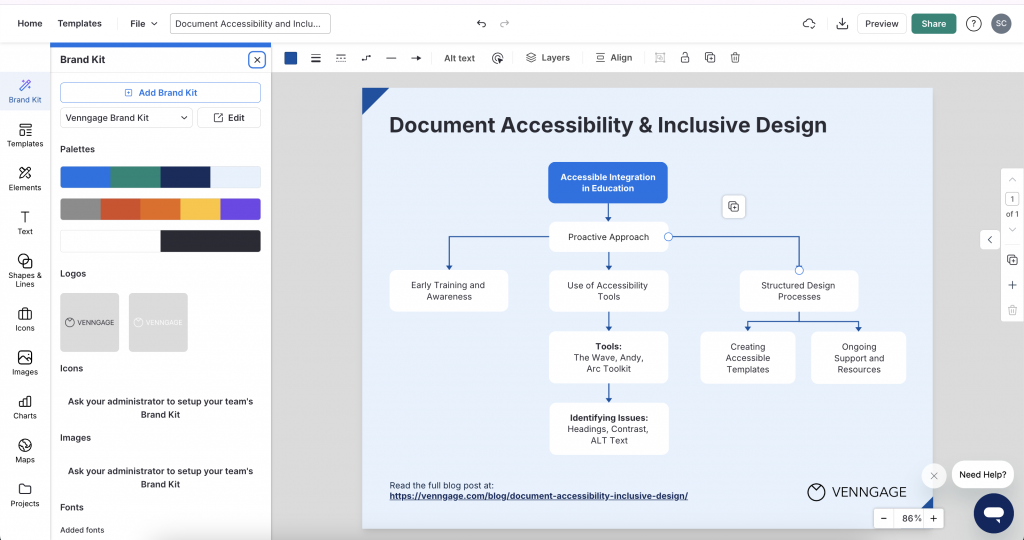Go to previous page chevron up
The width and height of the screenshot is (1024, 540).
[1012, 180]
